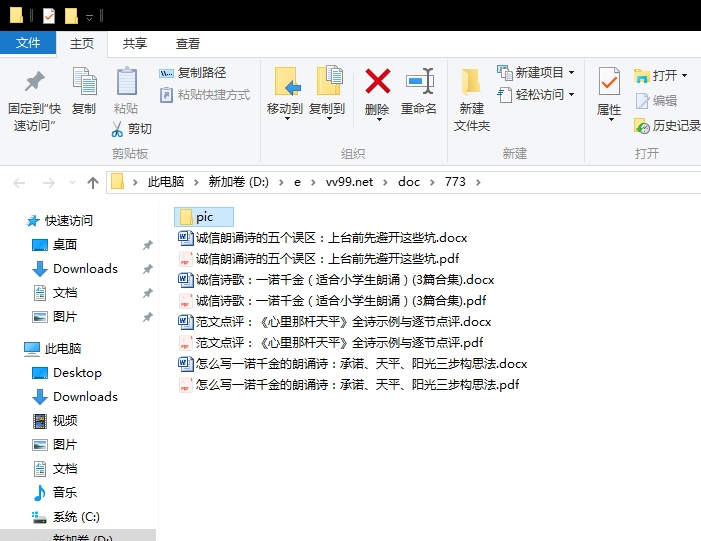The image size is (701, 541).
Task: Open recent locations dropdown arrow
Action: [x=72, y=182]
